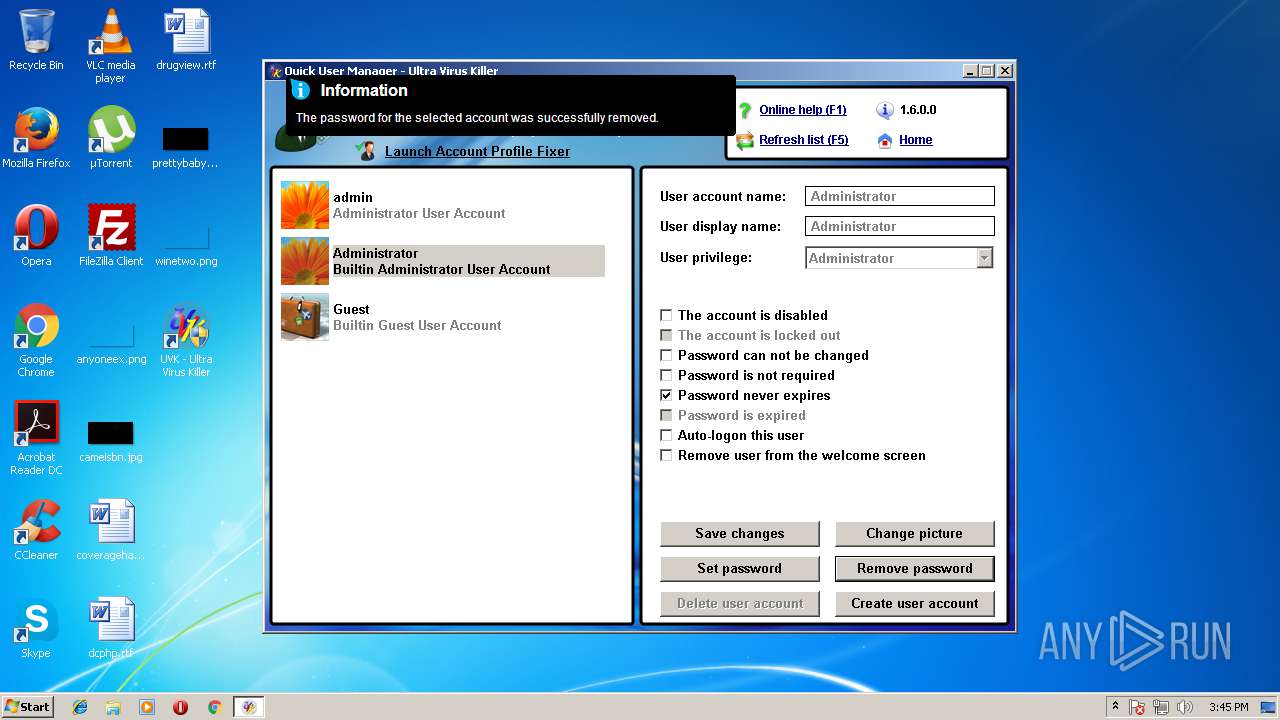The width and height of the screenshot is (1280, 720).
Task: Click Create user account button
Action: [x=915, y=603]
